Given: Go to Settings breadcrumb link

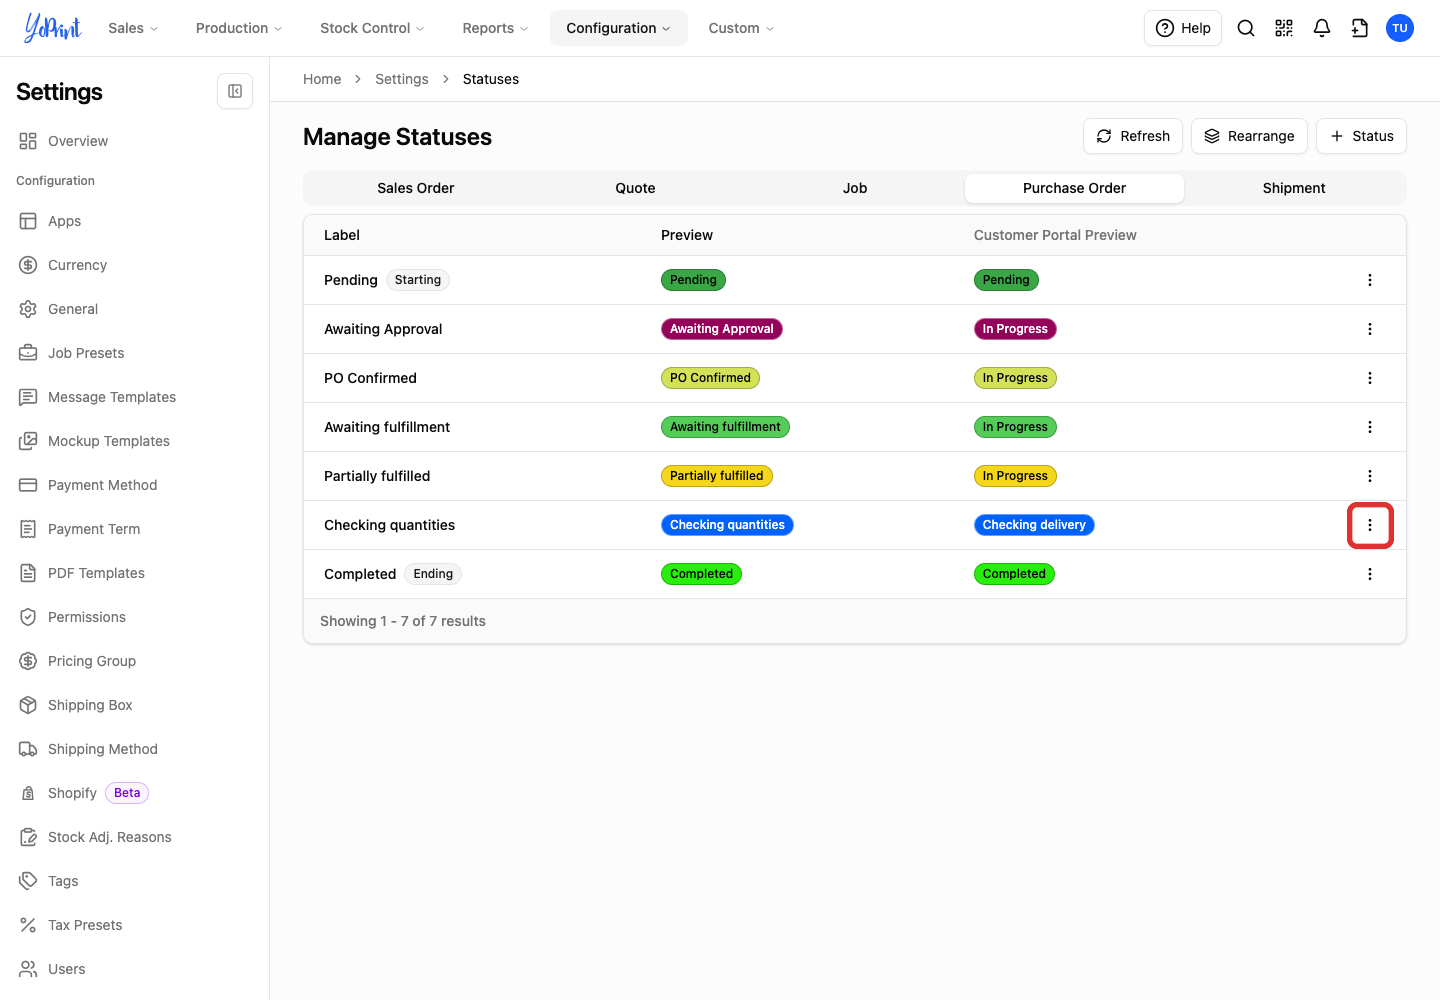Looking at the screenshot, I should point(402,79).
